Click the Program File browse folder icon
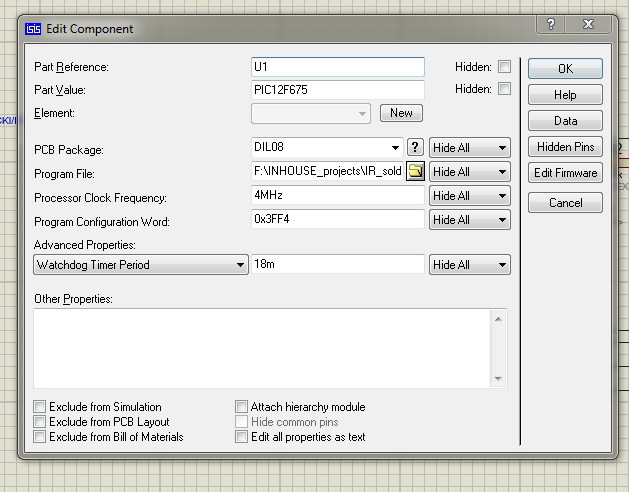The width and height of the screenshot is (629, 492). coord(415,172)
